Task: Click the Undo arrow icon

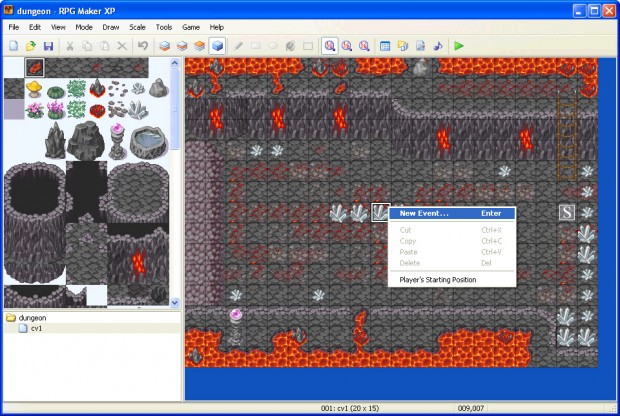Action: tap(143, 46)
